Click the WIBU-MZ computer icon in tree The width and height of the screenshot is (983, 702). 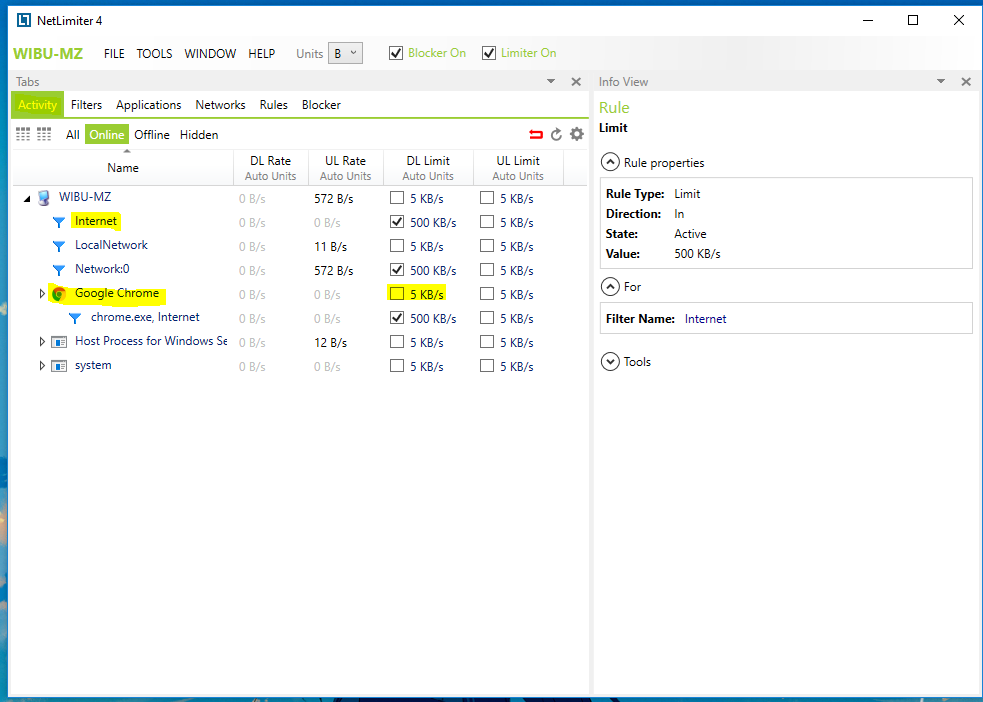[x=43, y=198]
